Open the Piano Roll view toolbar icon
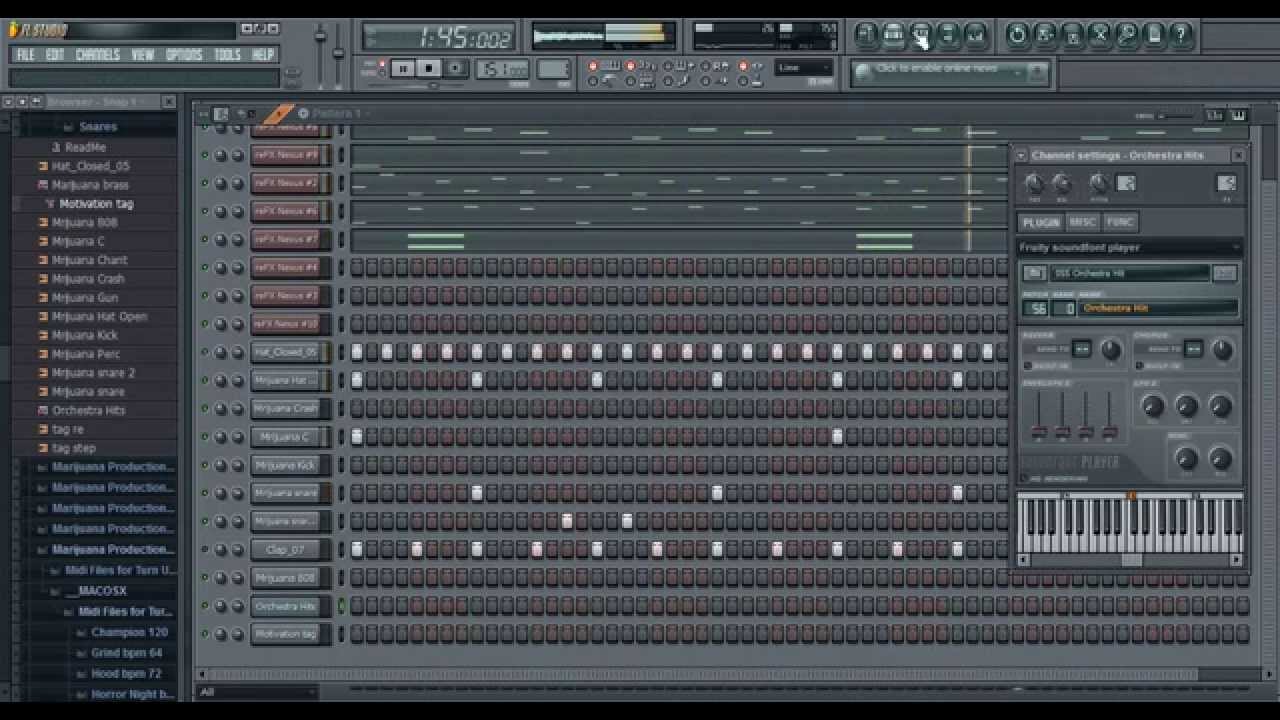 [x=920, y=35]
